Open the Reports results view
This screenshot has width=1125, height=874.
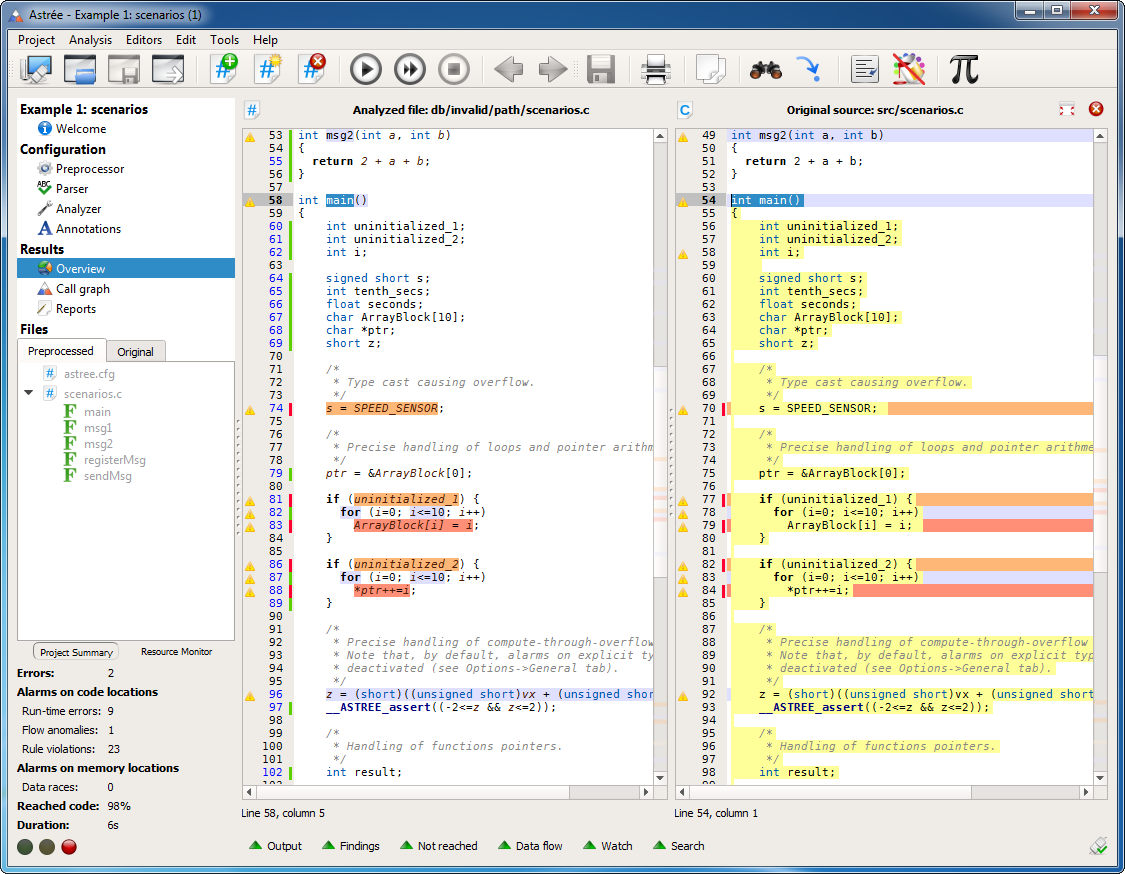tap(75, 309)
